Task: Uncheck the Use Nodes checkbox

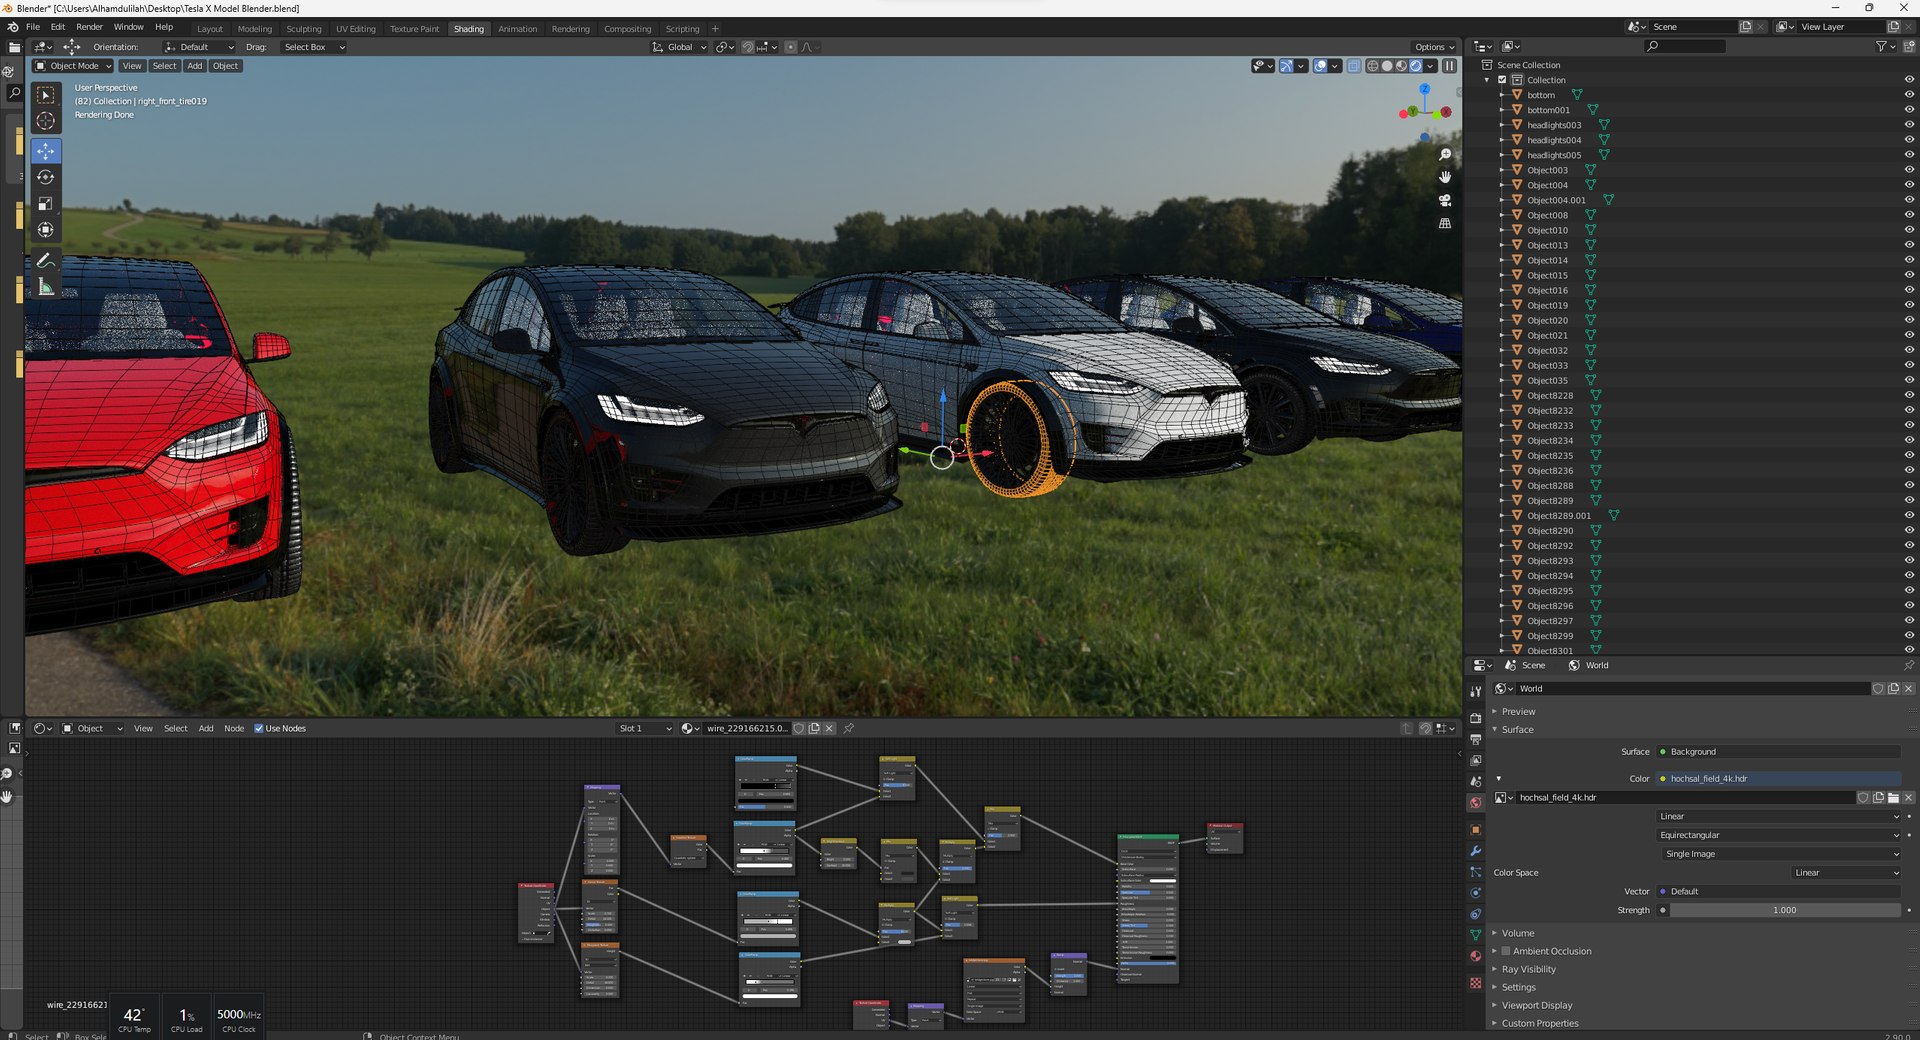Action: (259, 729)
